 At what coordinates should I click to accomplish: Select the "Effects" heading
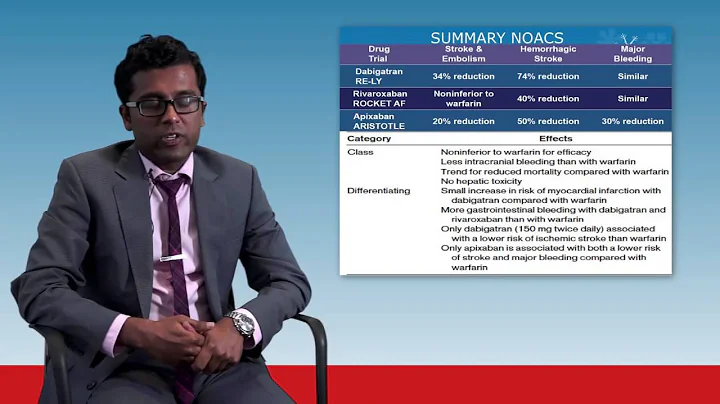556,139
